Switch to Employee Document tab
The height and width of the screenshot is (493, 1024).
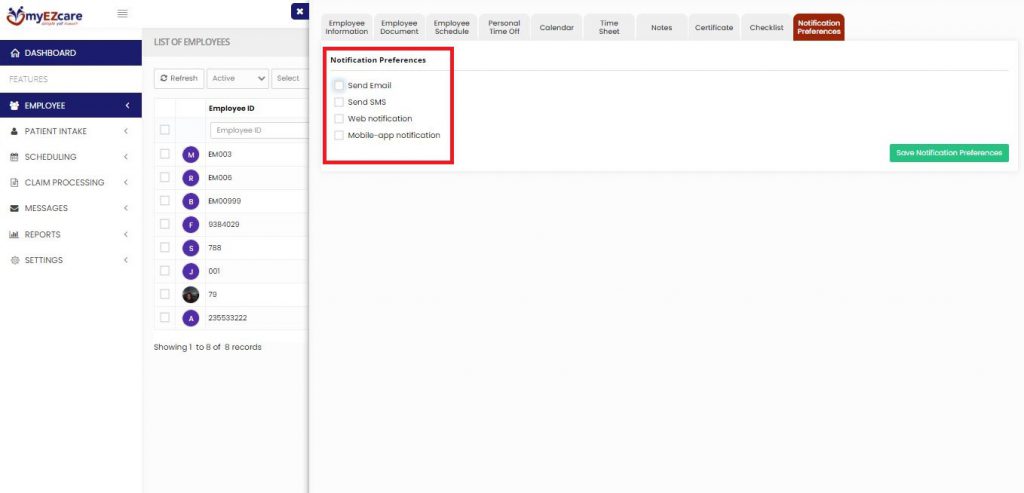[x=399, y=27]
